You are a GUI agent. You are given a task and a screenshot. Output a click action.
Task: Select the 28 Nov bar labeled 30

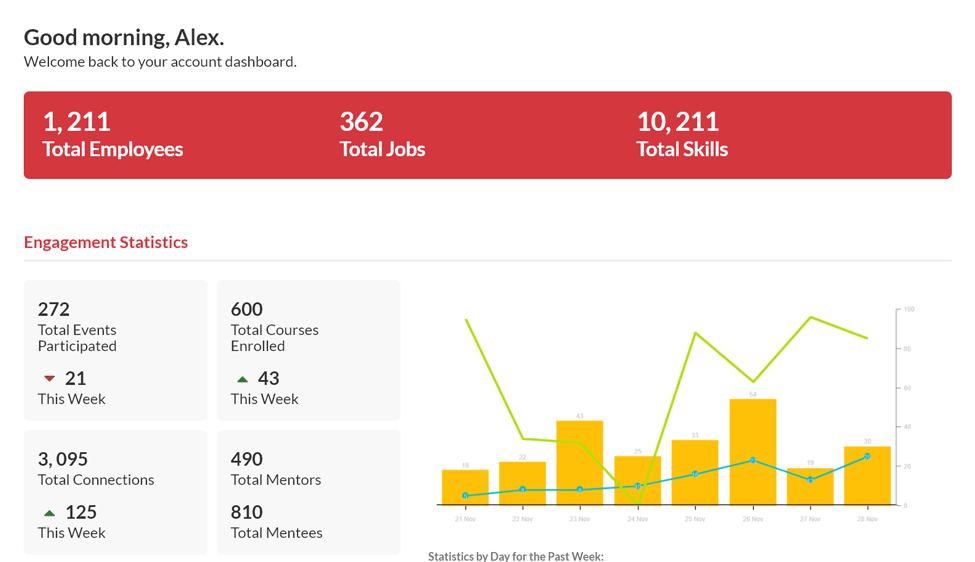click(867, 476)
